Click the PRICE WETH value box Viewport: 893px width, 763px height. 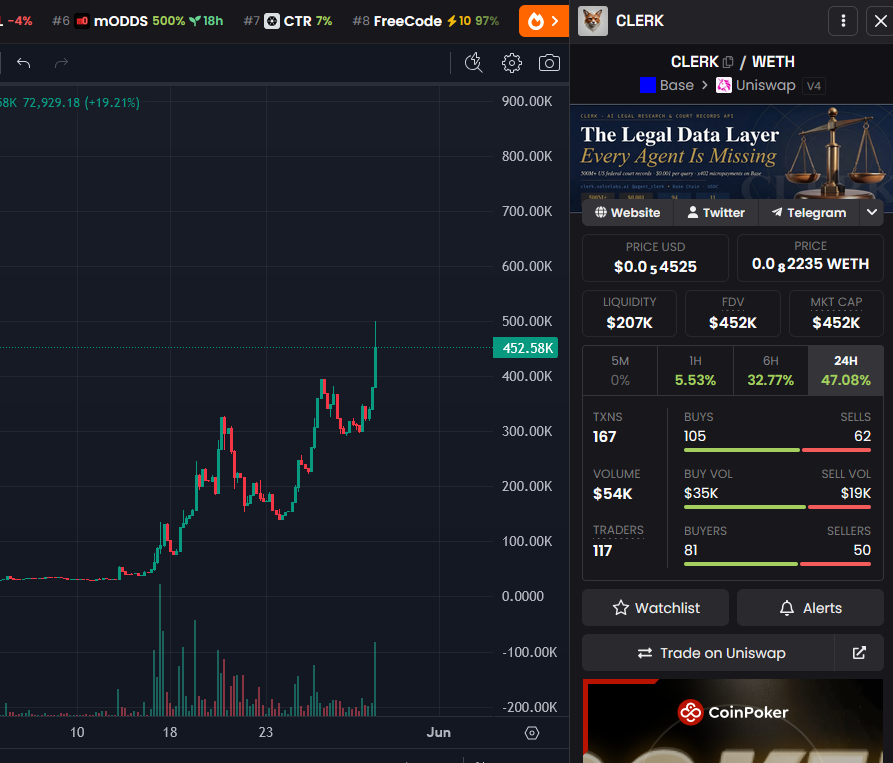[x=810, y=258]
